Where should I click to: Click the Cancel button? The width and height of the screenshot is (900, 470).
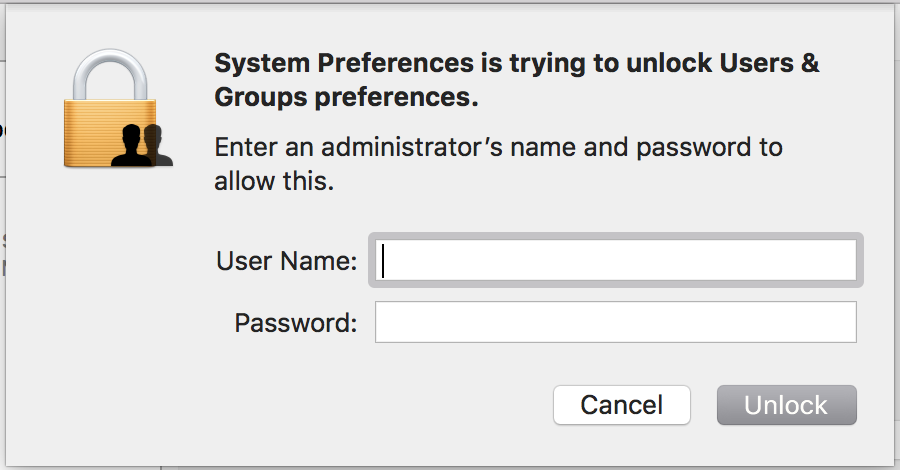622,405
